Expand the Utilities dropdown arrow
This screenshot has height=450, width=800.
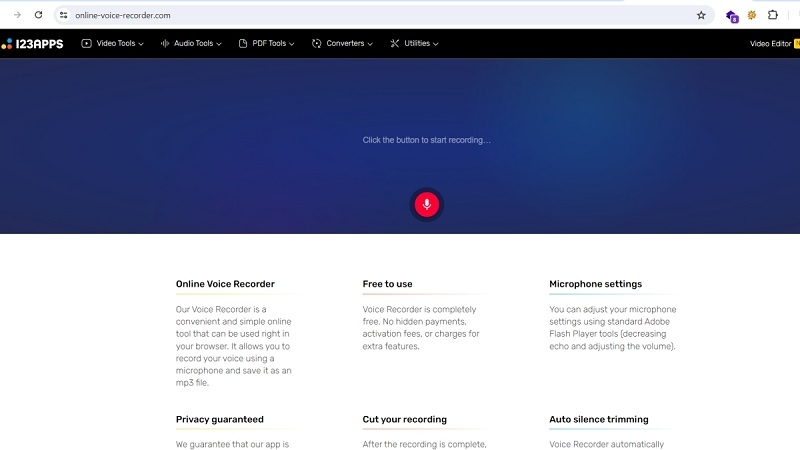coord(435,44)
